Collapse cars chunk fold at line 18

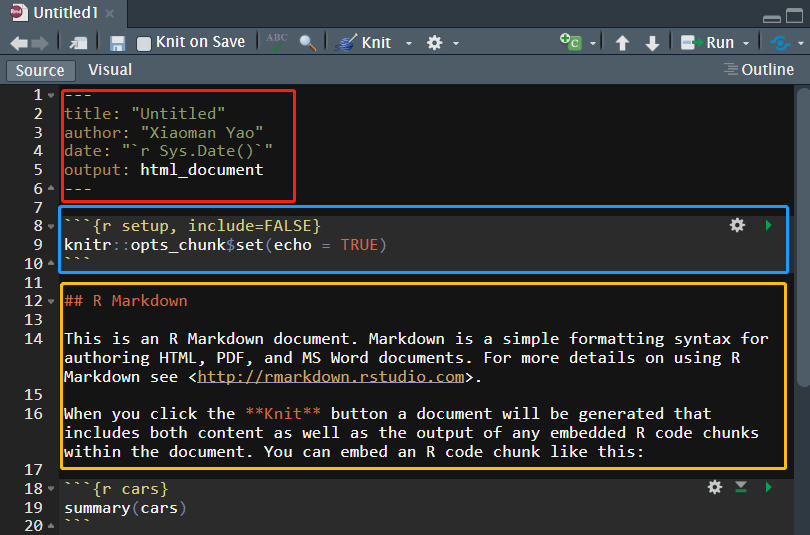51,489
